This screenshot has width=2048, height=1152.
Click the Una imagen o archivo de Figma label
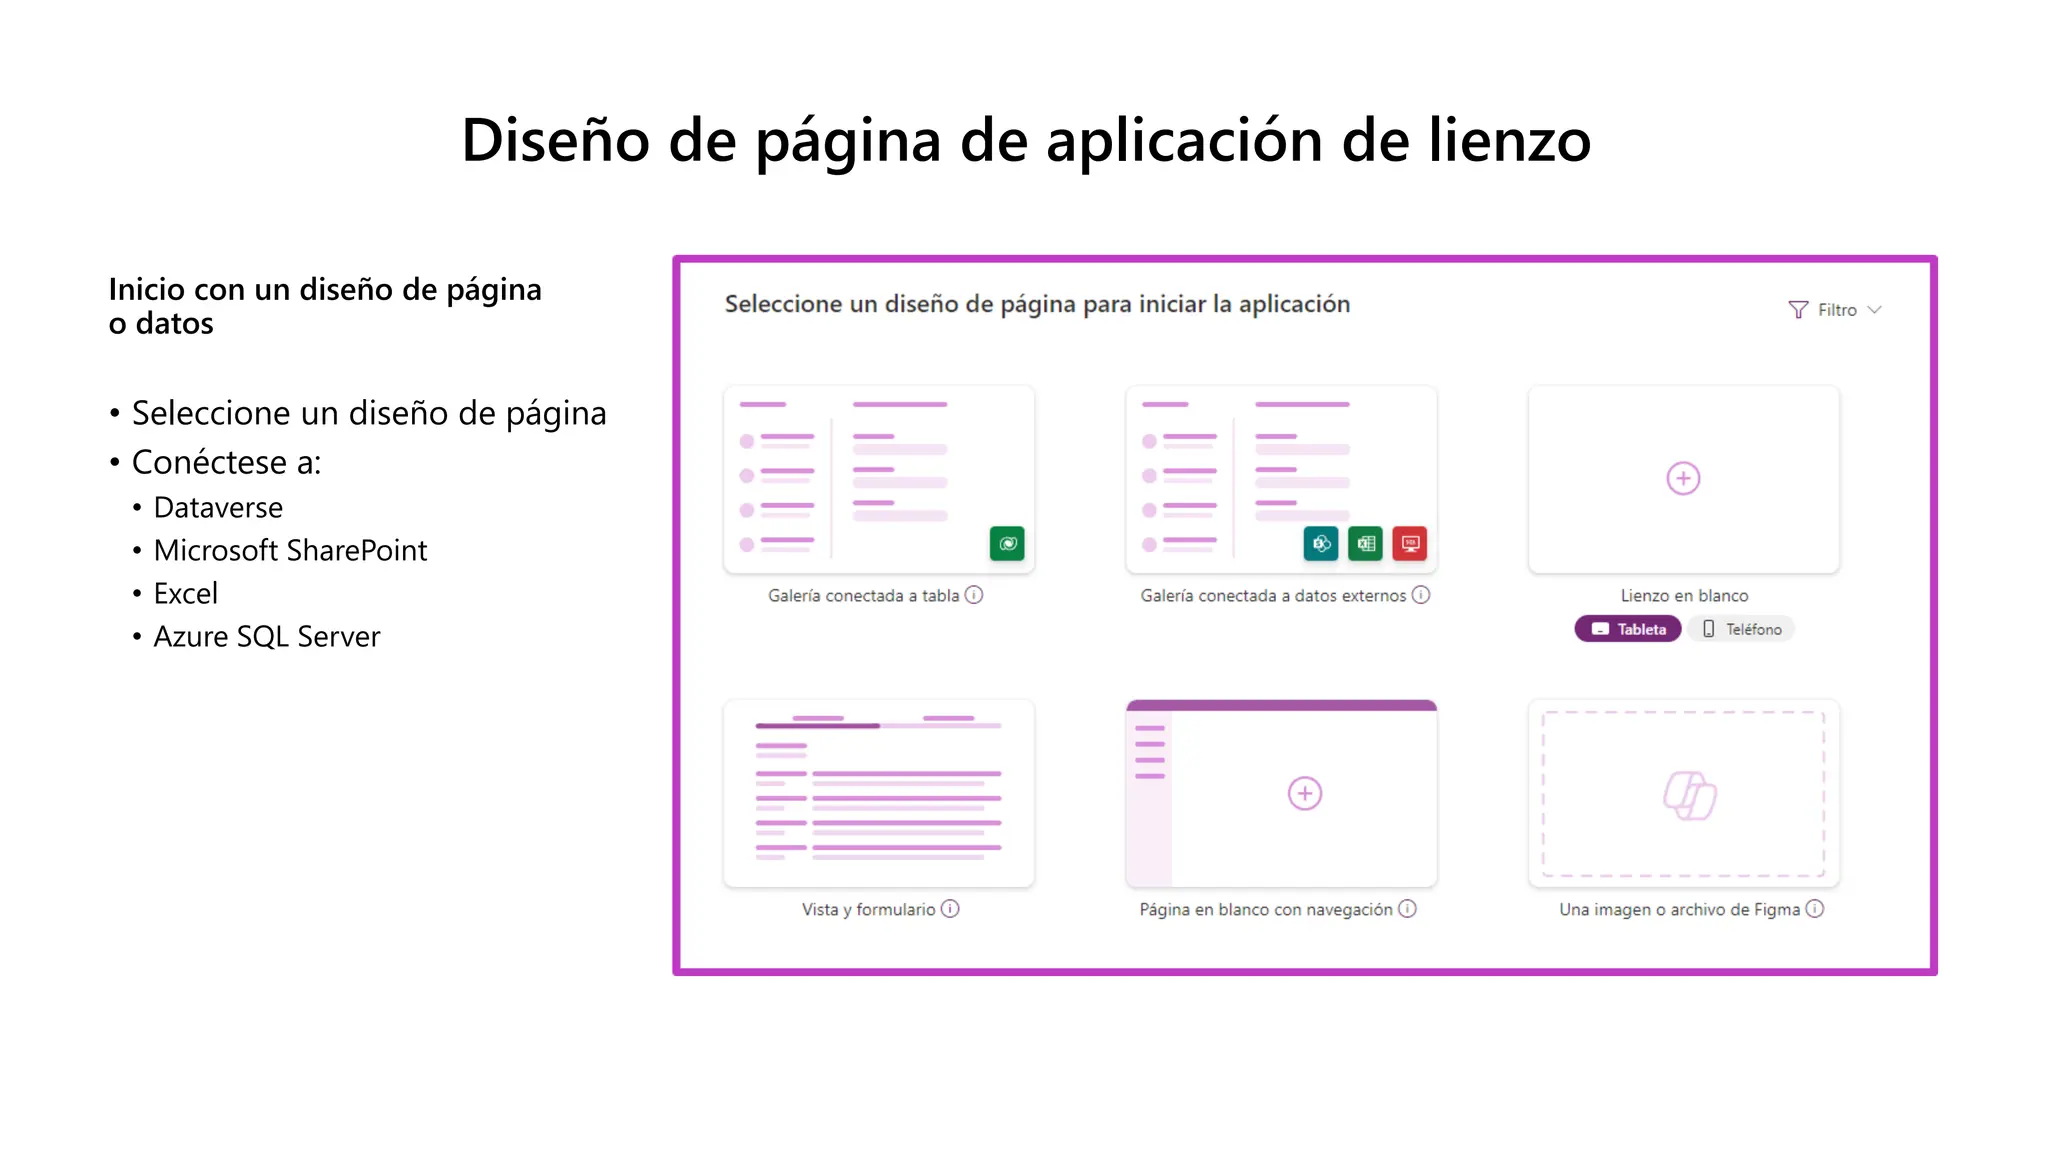click(x=1680, y=910)
